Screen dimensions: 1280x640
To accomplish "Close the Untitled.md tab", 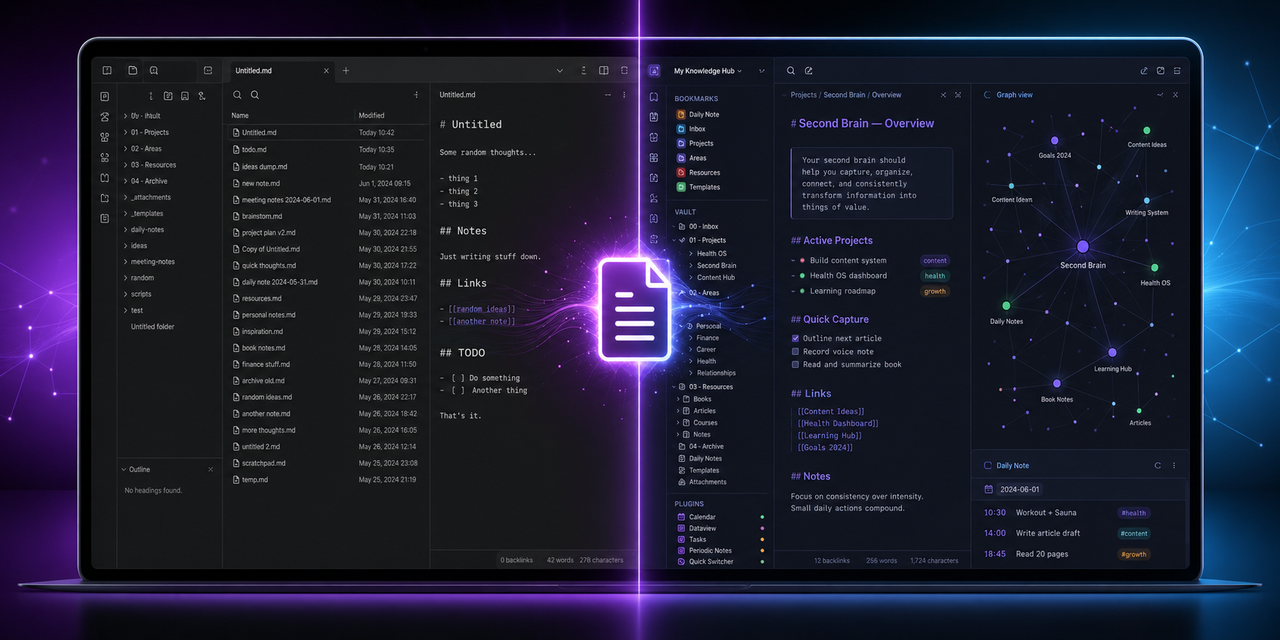I will coord(326,71).
